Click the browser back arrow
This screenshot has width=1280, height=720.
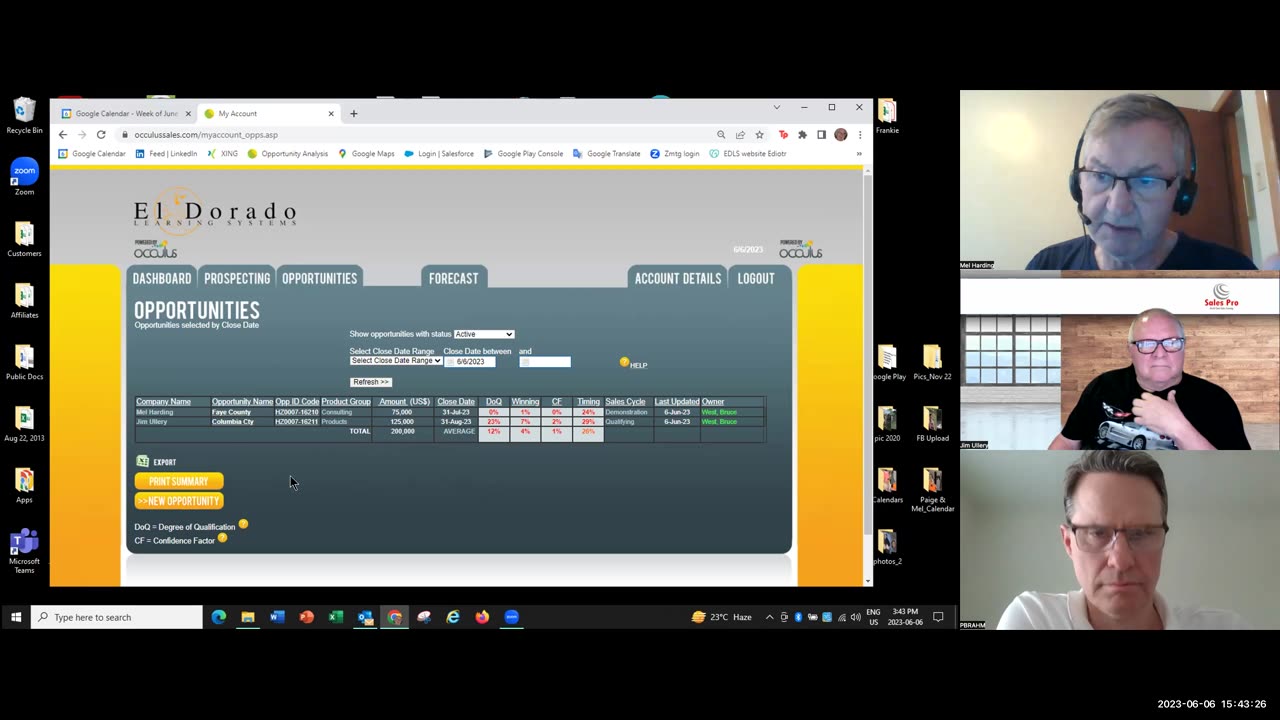(63, 134)
